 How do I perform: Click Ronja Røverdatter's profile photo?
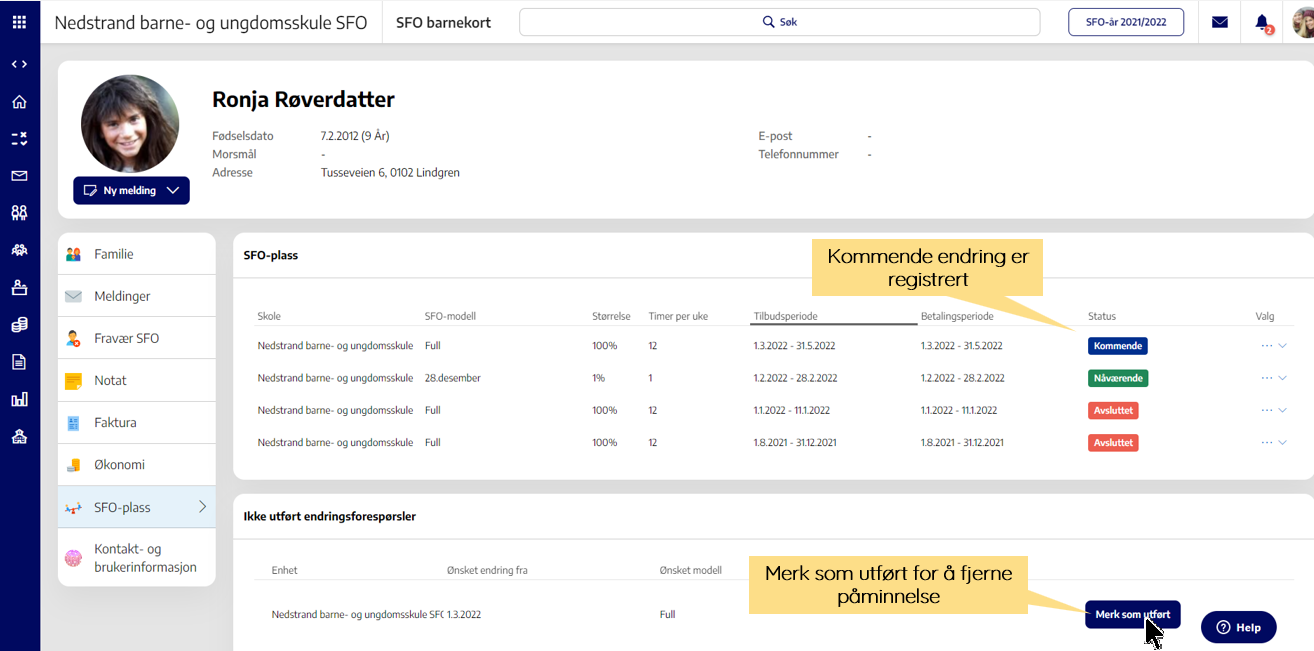point(130,124)
